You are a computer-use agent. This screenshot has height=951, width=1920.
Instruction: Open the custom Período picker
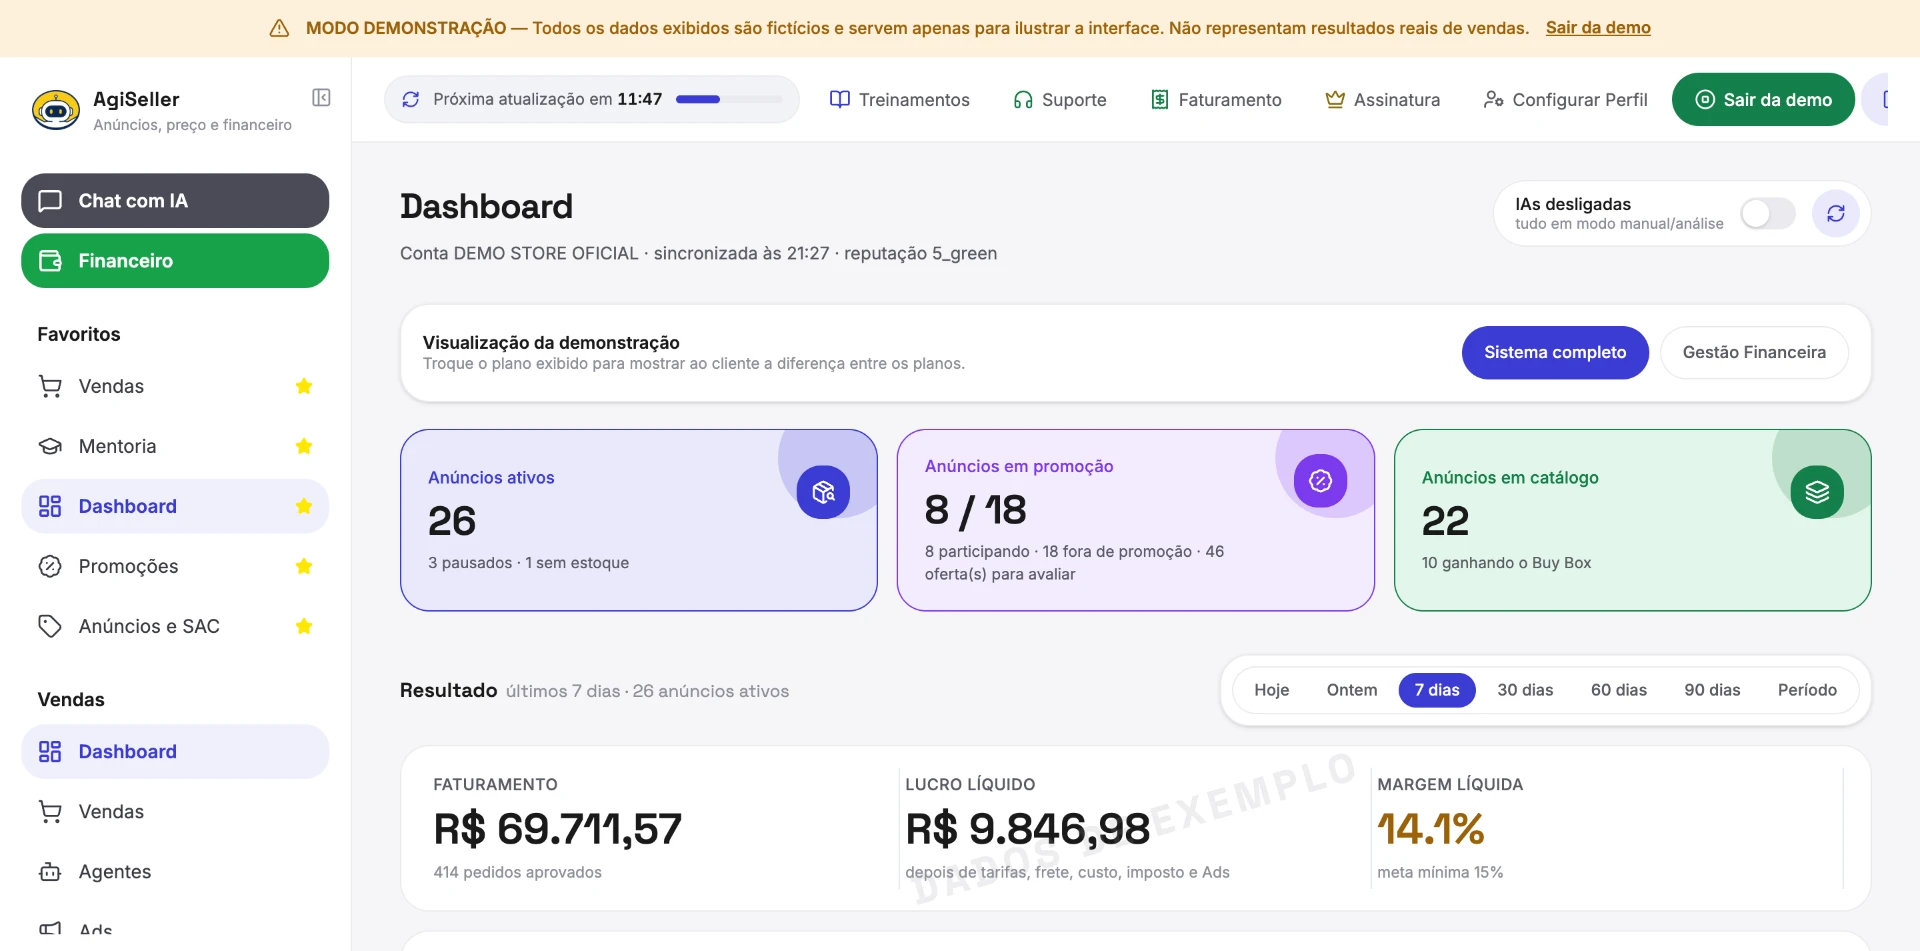coord(1807,690)
